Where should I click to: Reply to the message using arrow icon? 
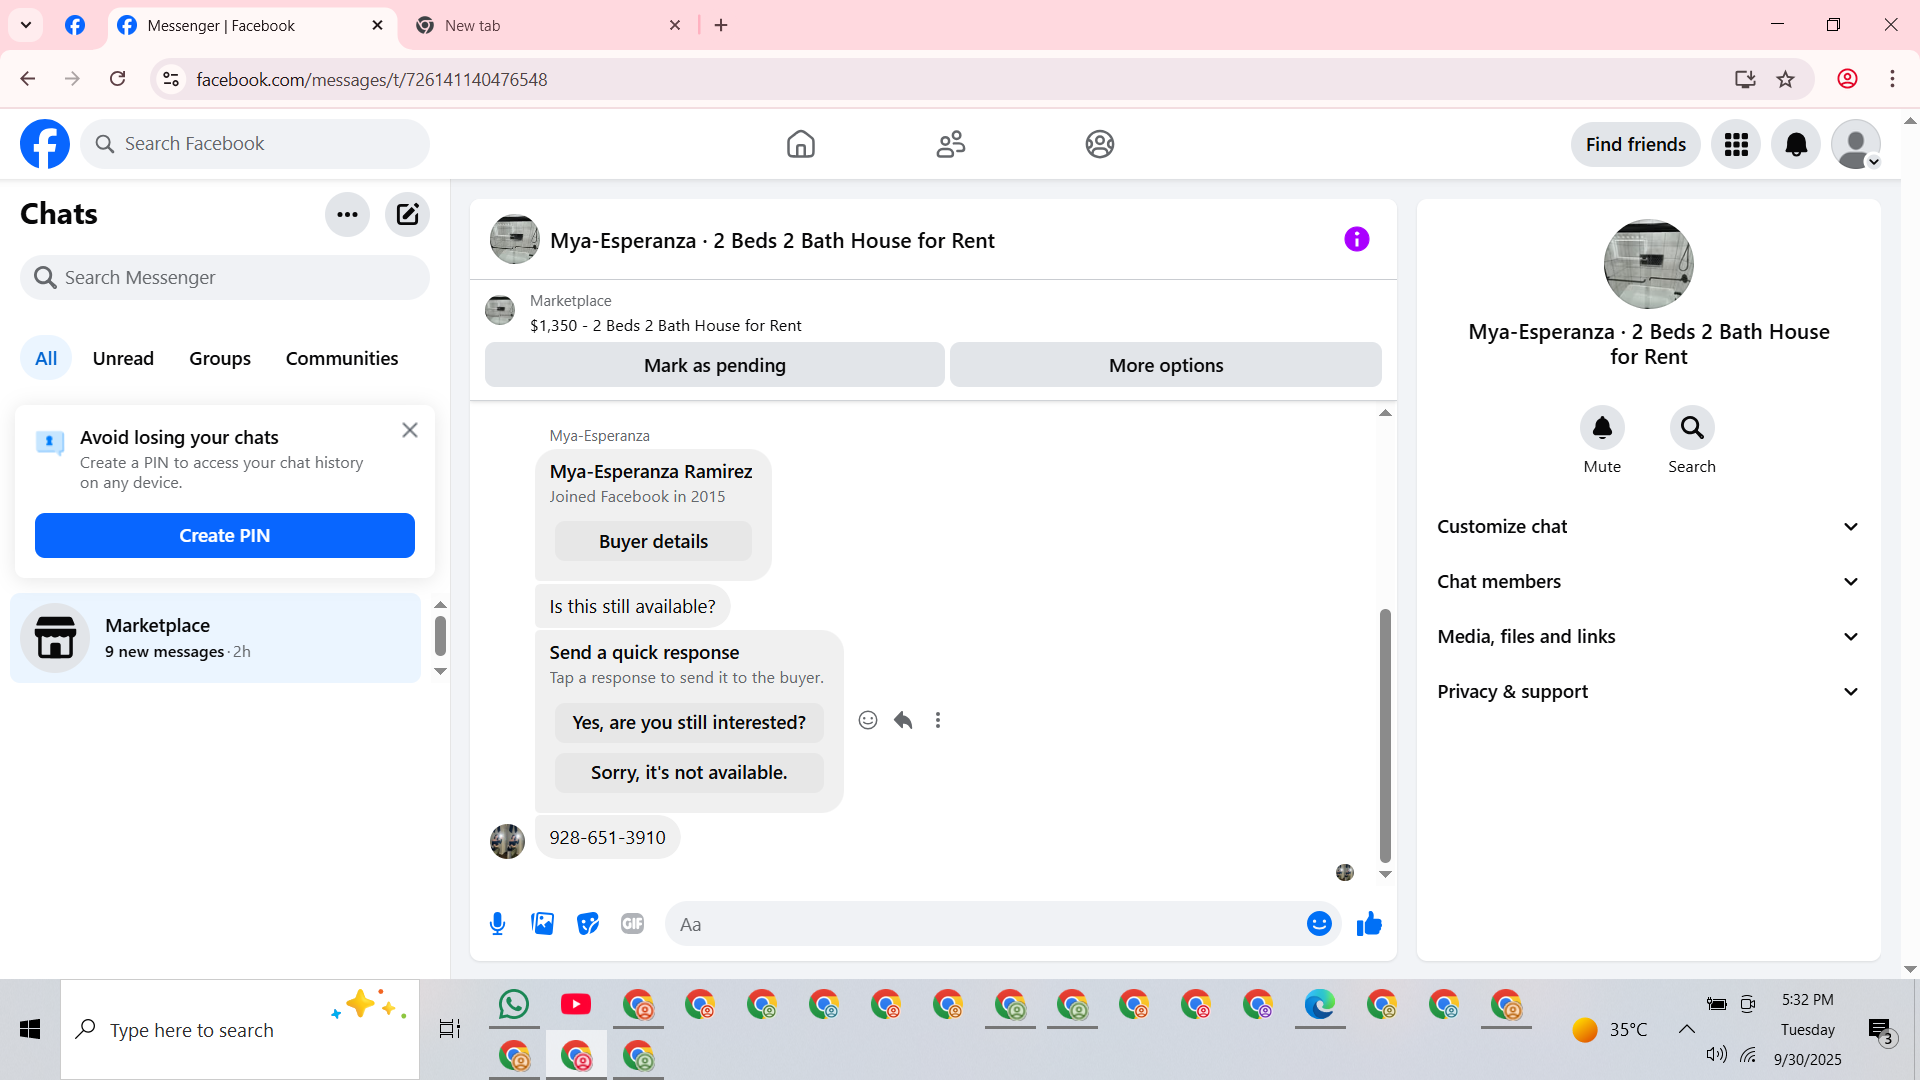[x=903, y=720]
